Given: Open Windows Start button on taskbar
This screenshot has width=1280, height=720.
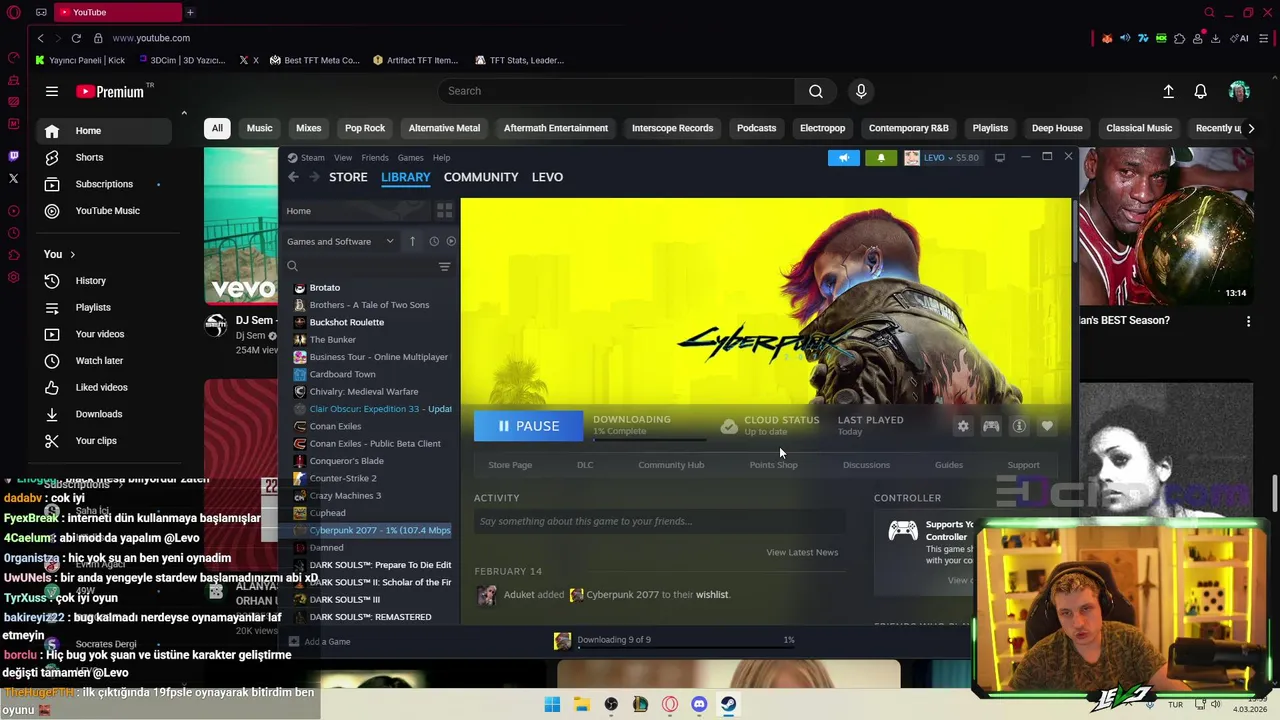Looking at the screenshot, I should tap(552, 705).
